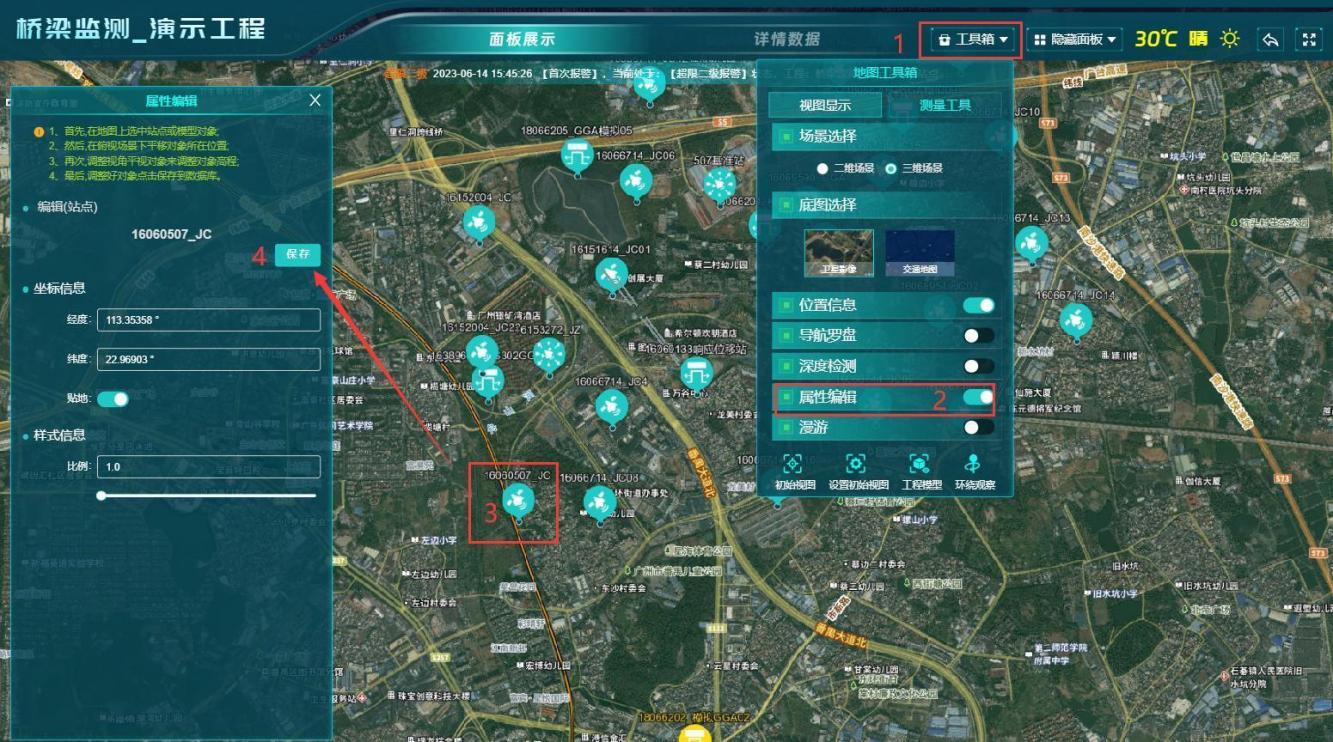The height and width of the screenshot is (742, 1333).
Task: Click the 保存 button
Action: click(x=298, y=254)
